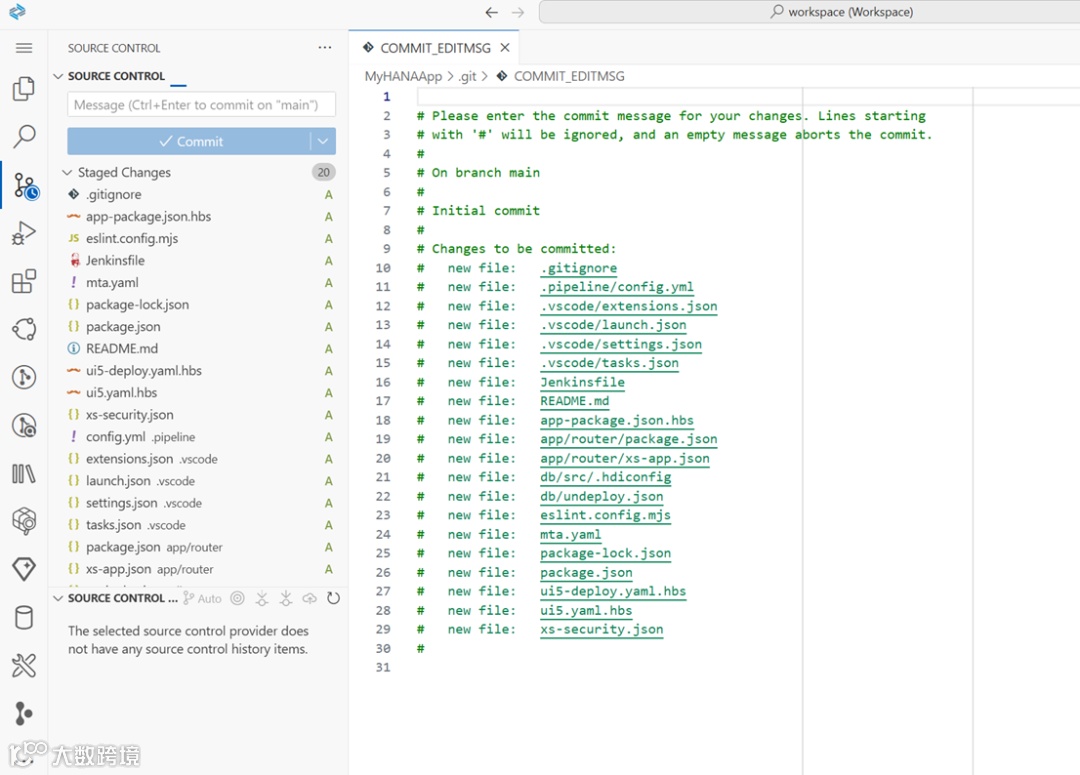This screenshot has height=775, width=1080.
Task: Click the refresh icon in source control graph
Action: (333, 598)
